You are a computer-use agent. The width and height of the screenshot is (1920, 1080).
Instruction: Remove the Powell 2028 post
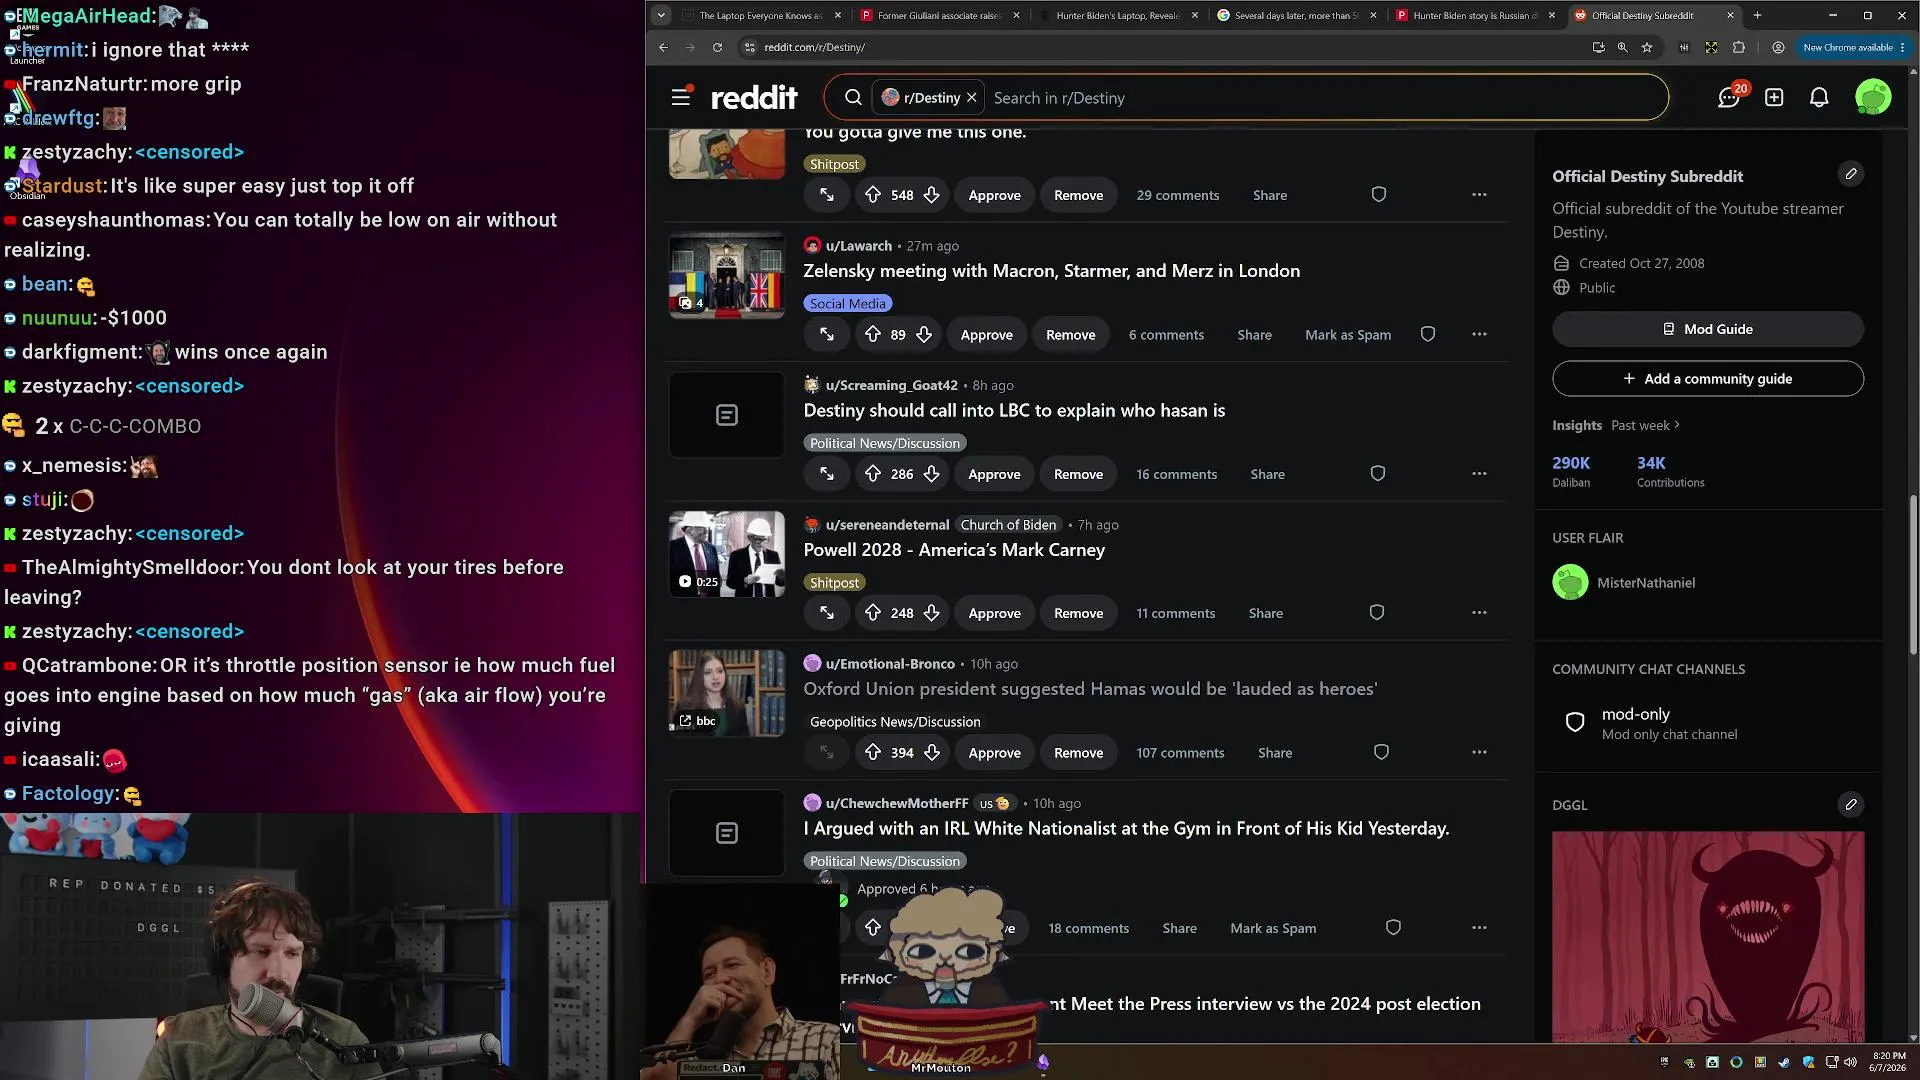(1078, 613)
